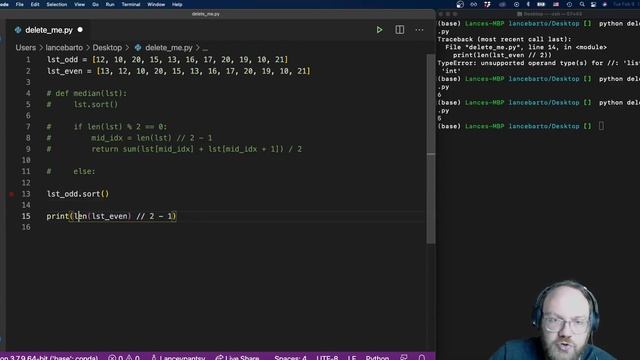
Task: Click the Users breadcrumb segment
Action: point(26,48)
